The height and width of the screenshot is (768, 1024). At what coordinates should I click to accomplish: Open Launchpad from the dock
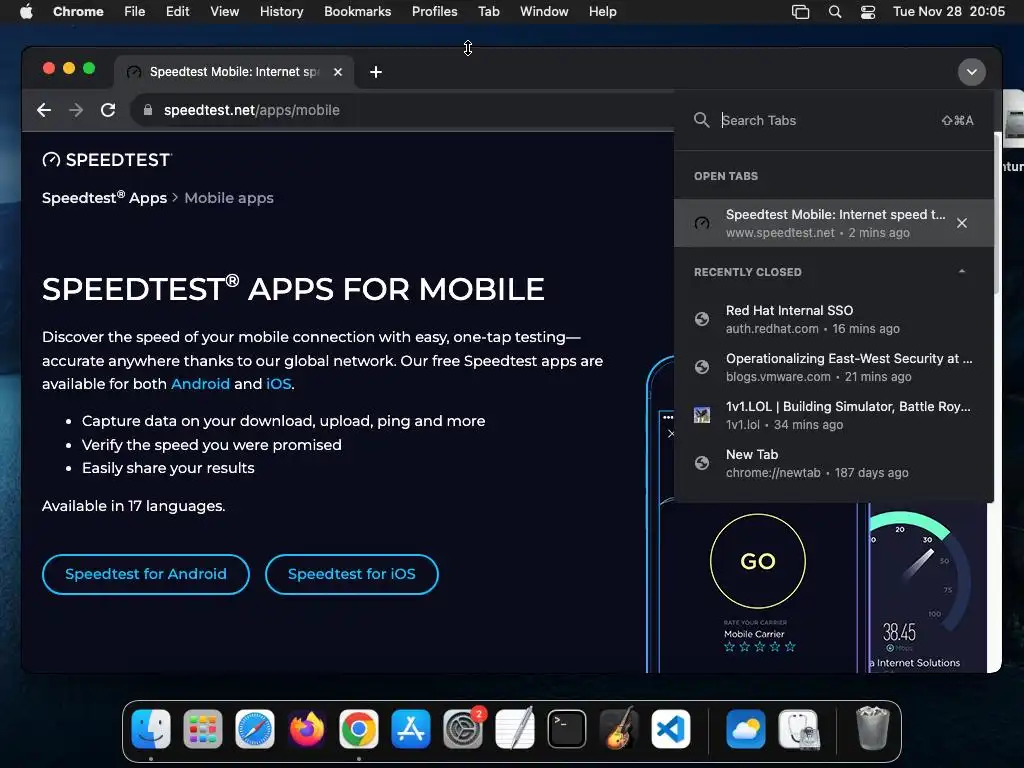pyautogui.click(x=202, y=729)
